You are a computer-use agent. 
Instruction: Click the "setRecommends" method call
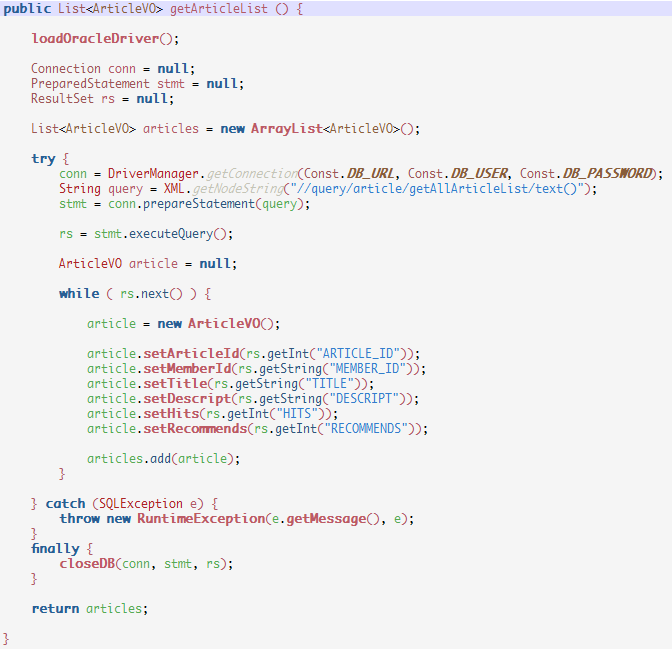point(195,429)
